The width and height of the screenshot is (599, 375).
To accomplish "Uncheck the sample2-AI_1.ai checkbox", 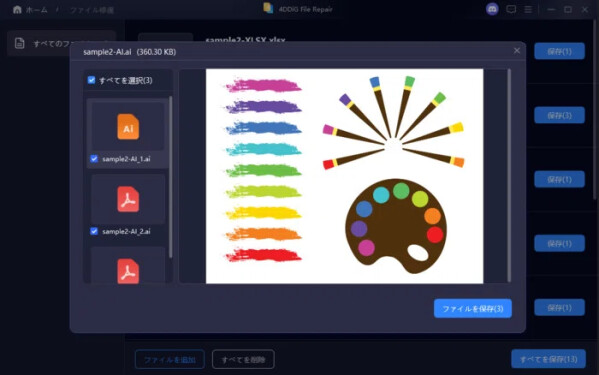I will (x=94, y=158).
